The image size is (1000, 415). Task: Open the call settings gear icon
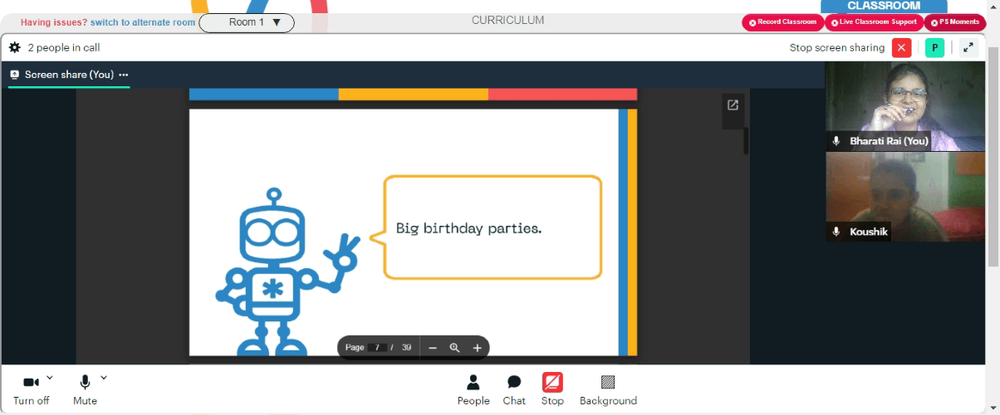click(15, 48)
